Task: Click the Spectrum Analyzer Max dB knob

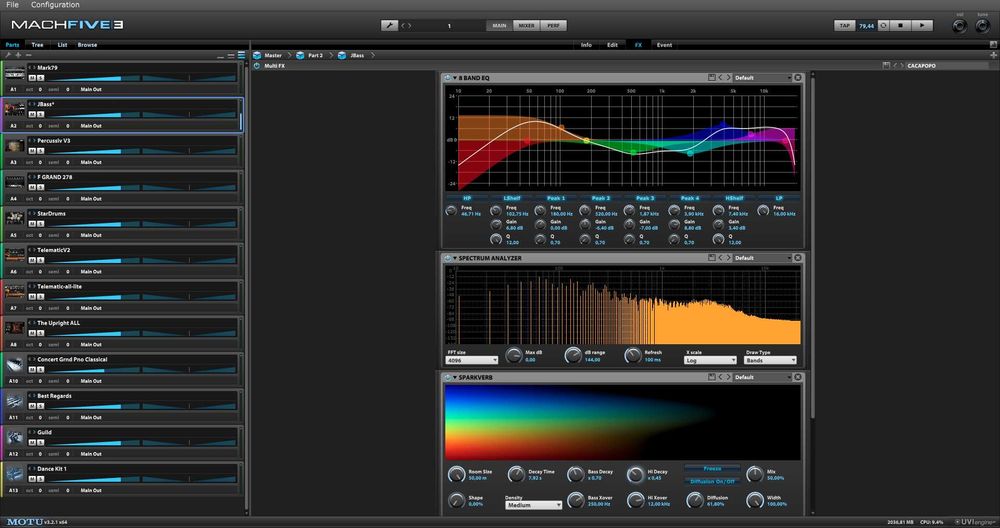Action: tap(513, 356)
